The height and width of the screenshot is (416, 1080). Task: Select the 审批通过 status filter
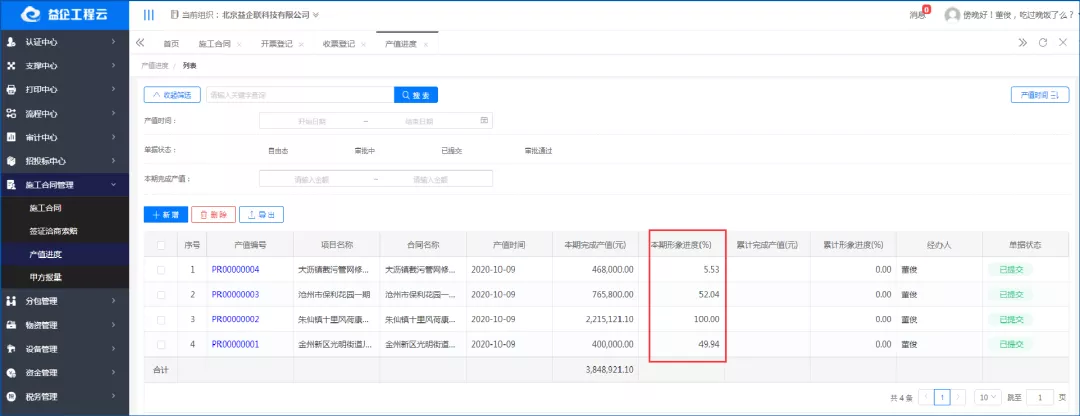tap(538, 150)
